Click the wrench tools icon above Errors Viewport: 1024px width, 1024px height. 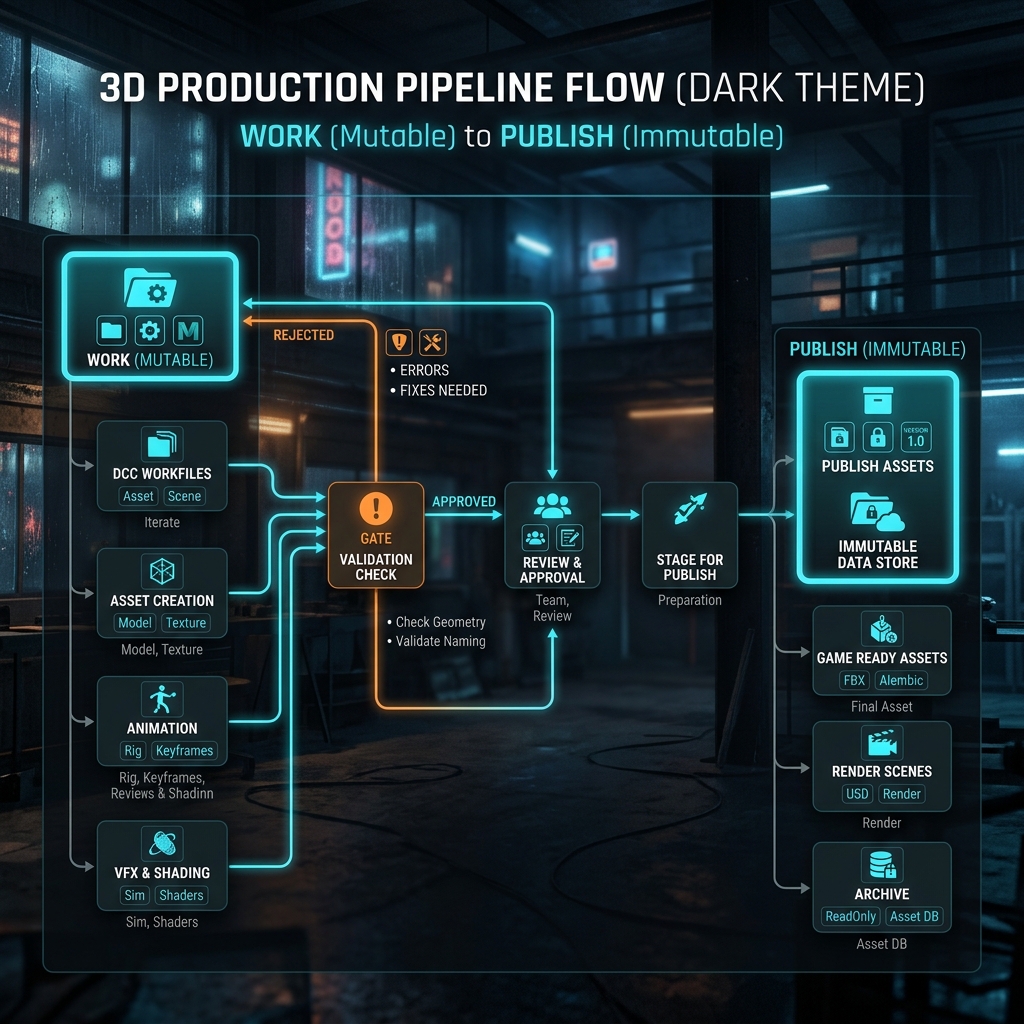pyautogui.click(x=432, y=342)
